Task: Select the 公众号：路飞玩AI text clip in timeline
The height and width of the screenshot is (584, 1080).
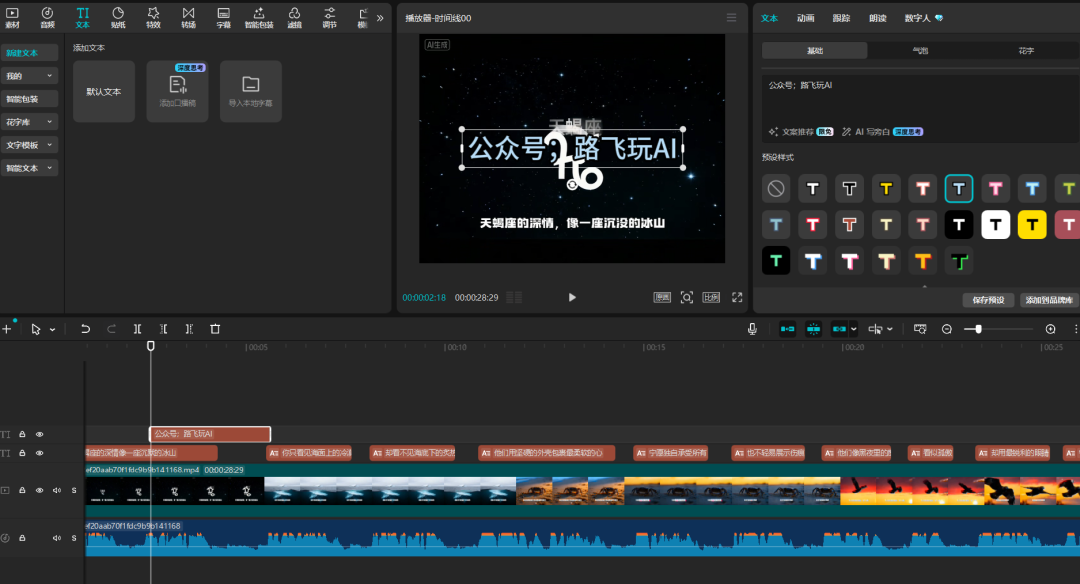Action: (209, 434)
